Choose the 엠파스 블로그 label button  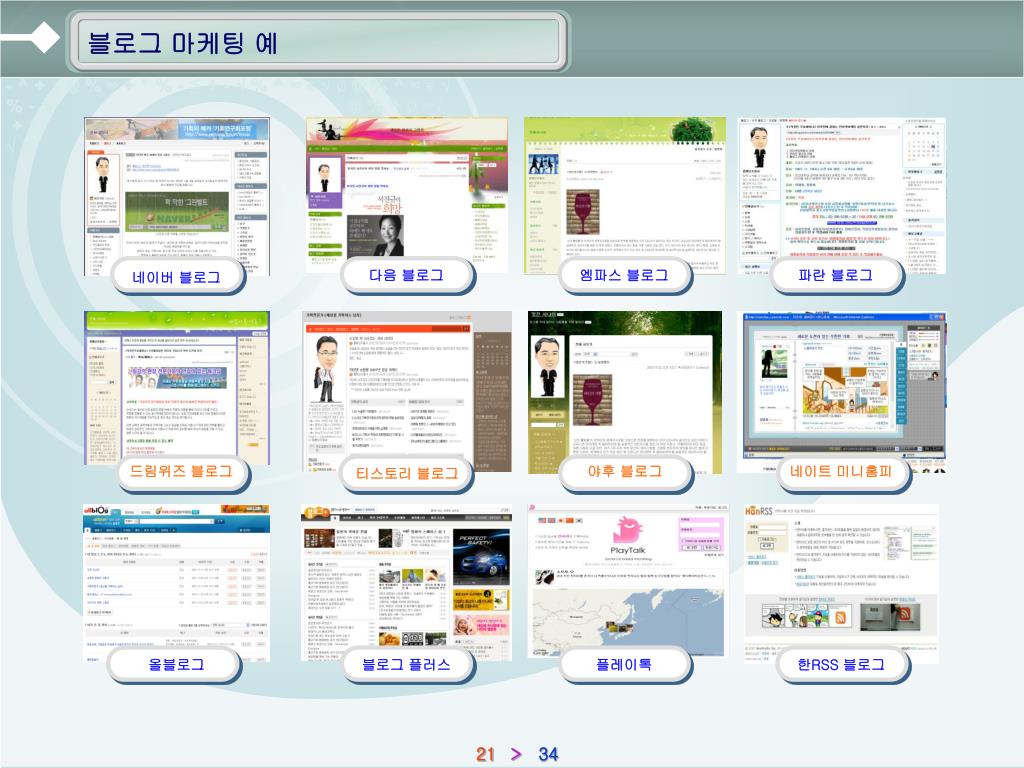pyautogui.click(x=624, y=275)
